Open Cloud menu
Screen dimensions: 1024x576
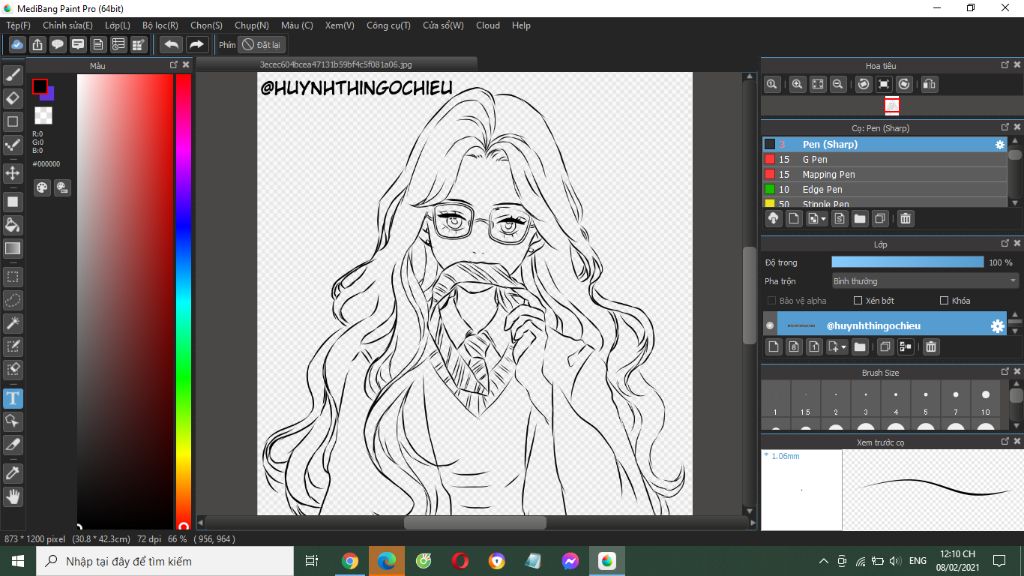pos(488,25)
